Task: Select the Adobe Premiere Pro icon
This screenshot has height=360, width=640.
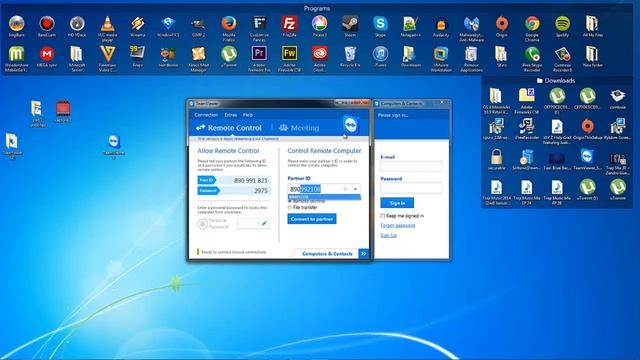Action: 259,59
